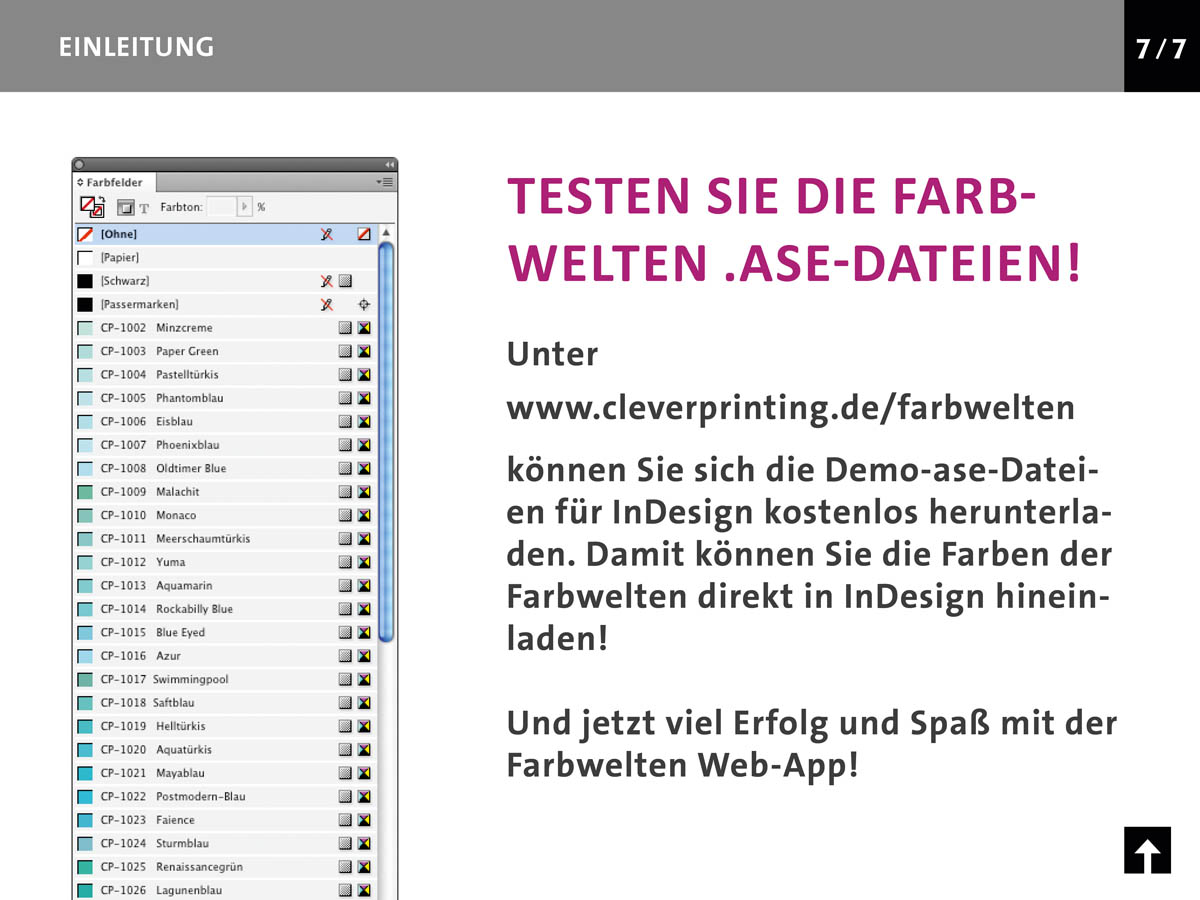Open the Farbton percentage dropdown arrow

(245, 207)
